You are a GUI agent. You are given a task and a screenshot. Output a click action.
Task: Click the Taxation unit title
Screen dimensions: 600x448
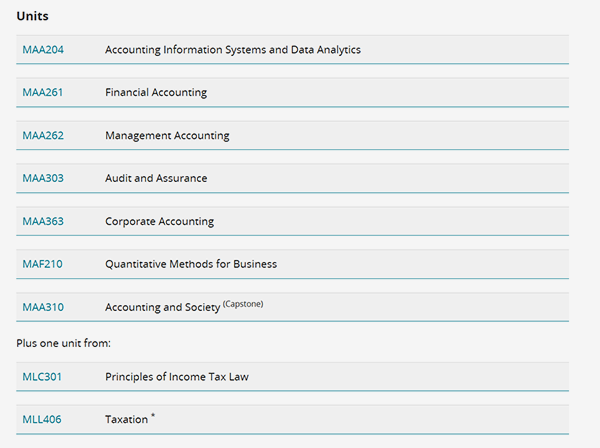(126, 420)
